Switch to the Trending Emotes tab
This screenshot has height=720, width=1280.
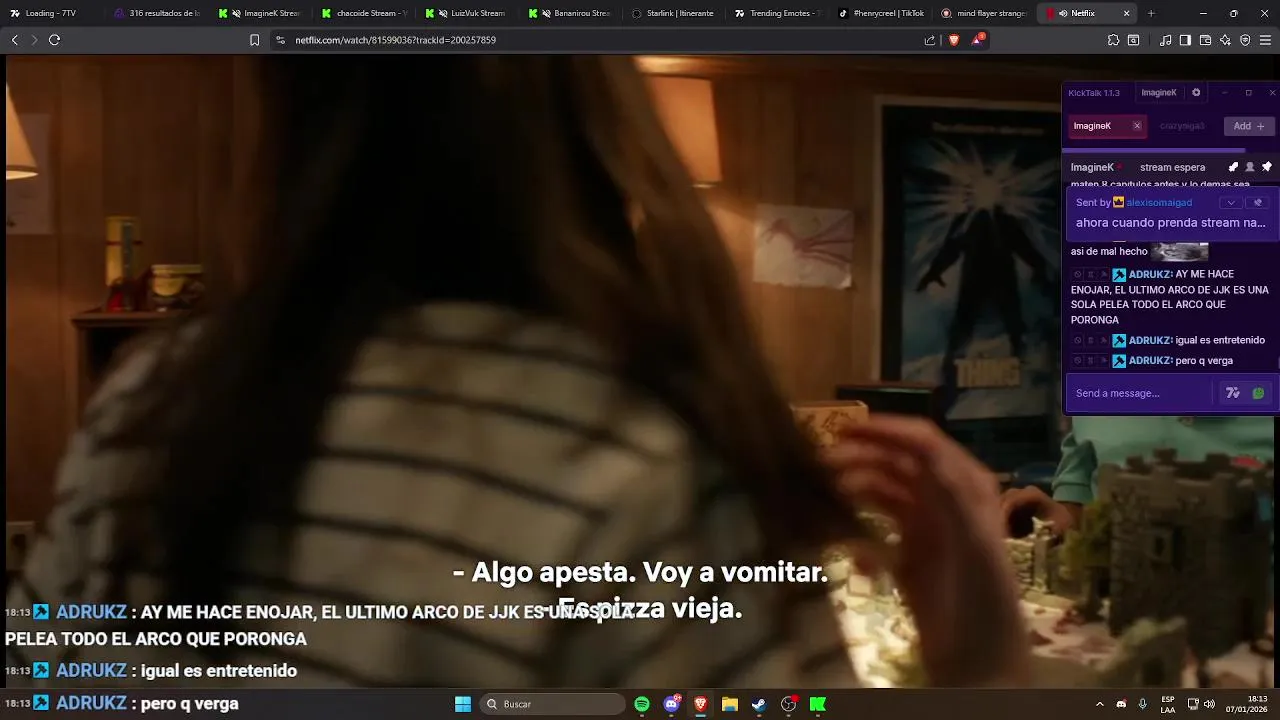[x=777, y=13]
